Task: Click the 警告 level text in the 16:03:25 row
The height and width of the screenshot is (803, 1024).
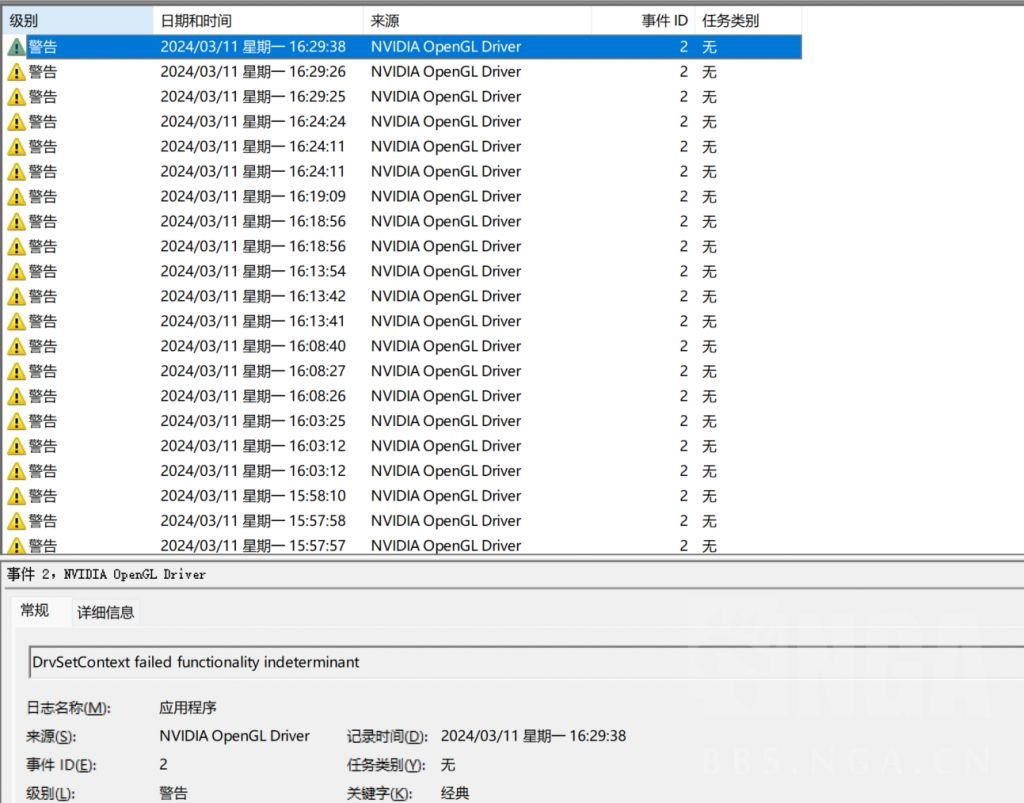Action: pyautogui.click(x=42, y=421)
